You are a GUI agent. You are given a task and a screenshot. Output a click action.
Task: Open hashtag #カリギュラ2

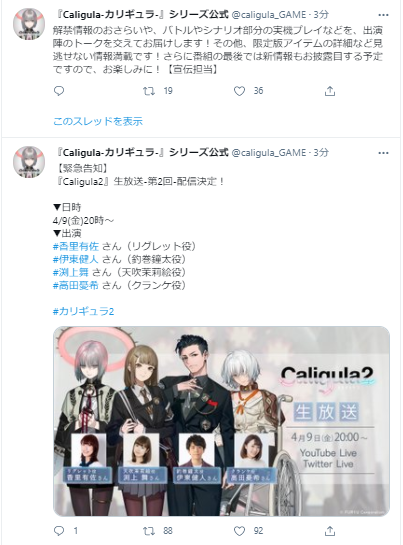coord(83,311)
